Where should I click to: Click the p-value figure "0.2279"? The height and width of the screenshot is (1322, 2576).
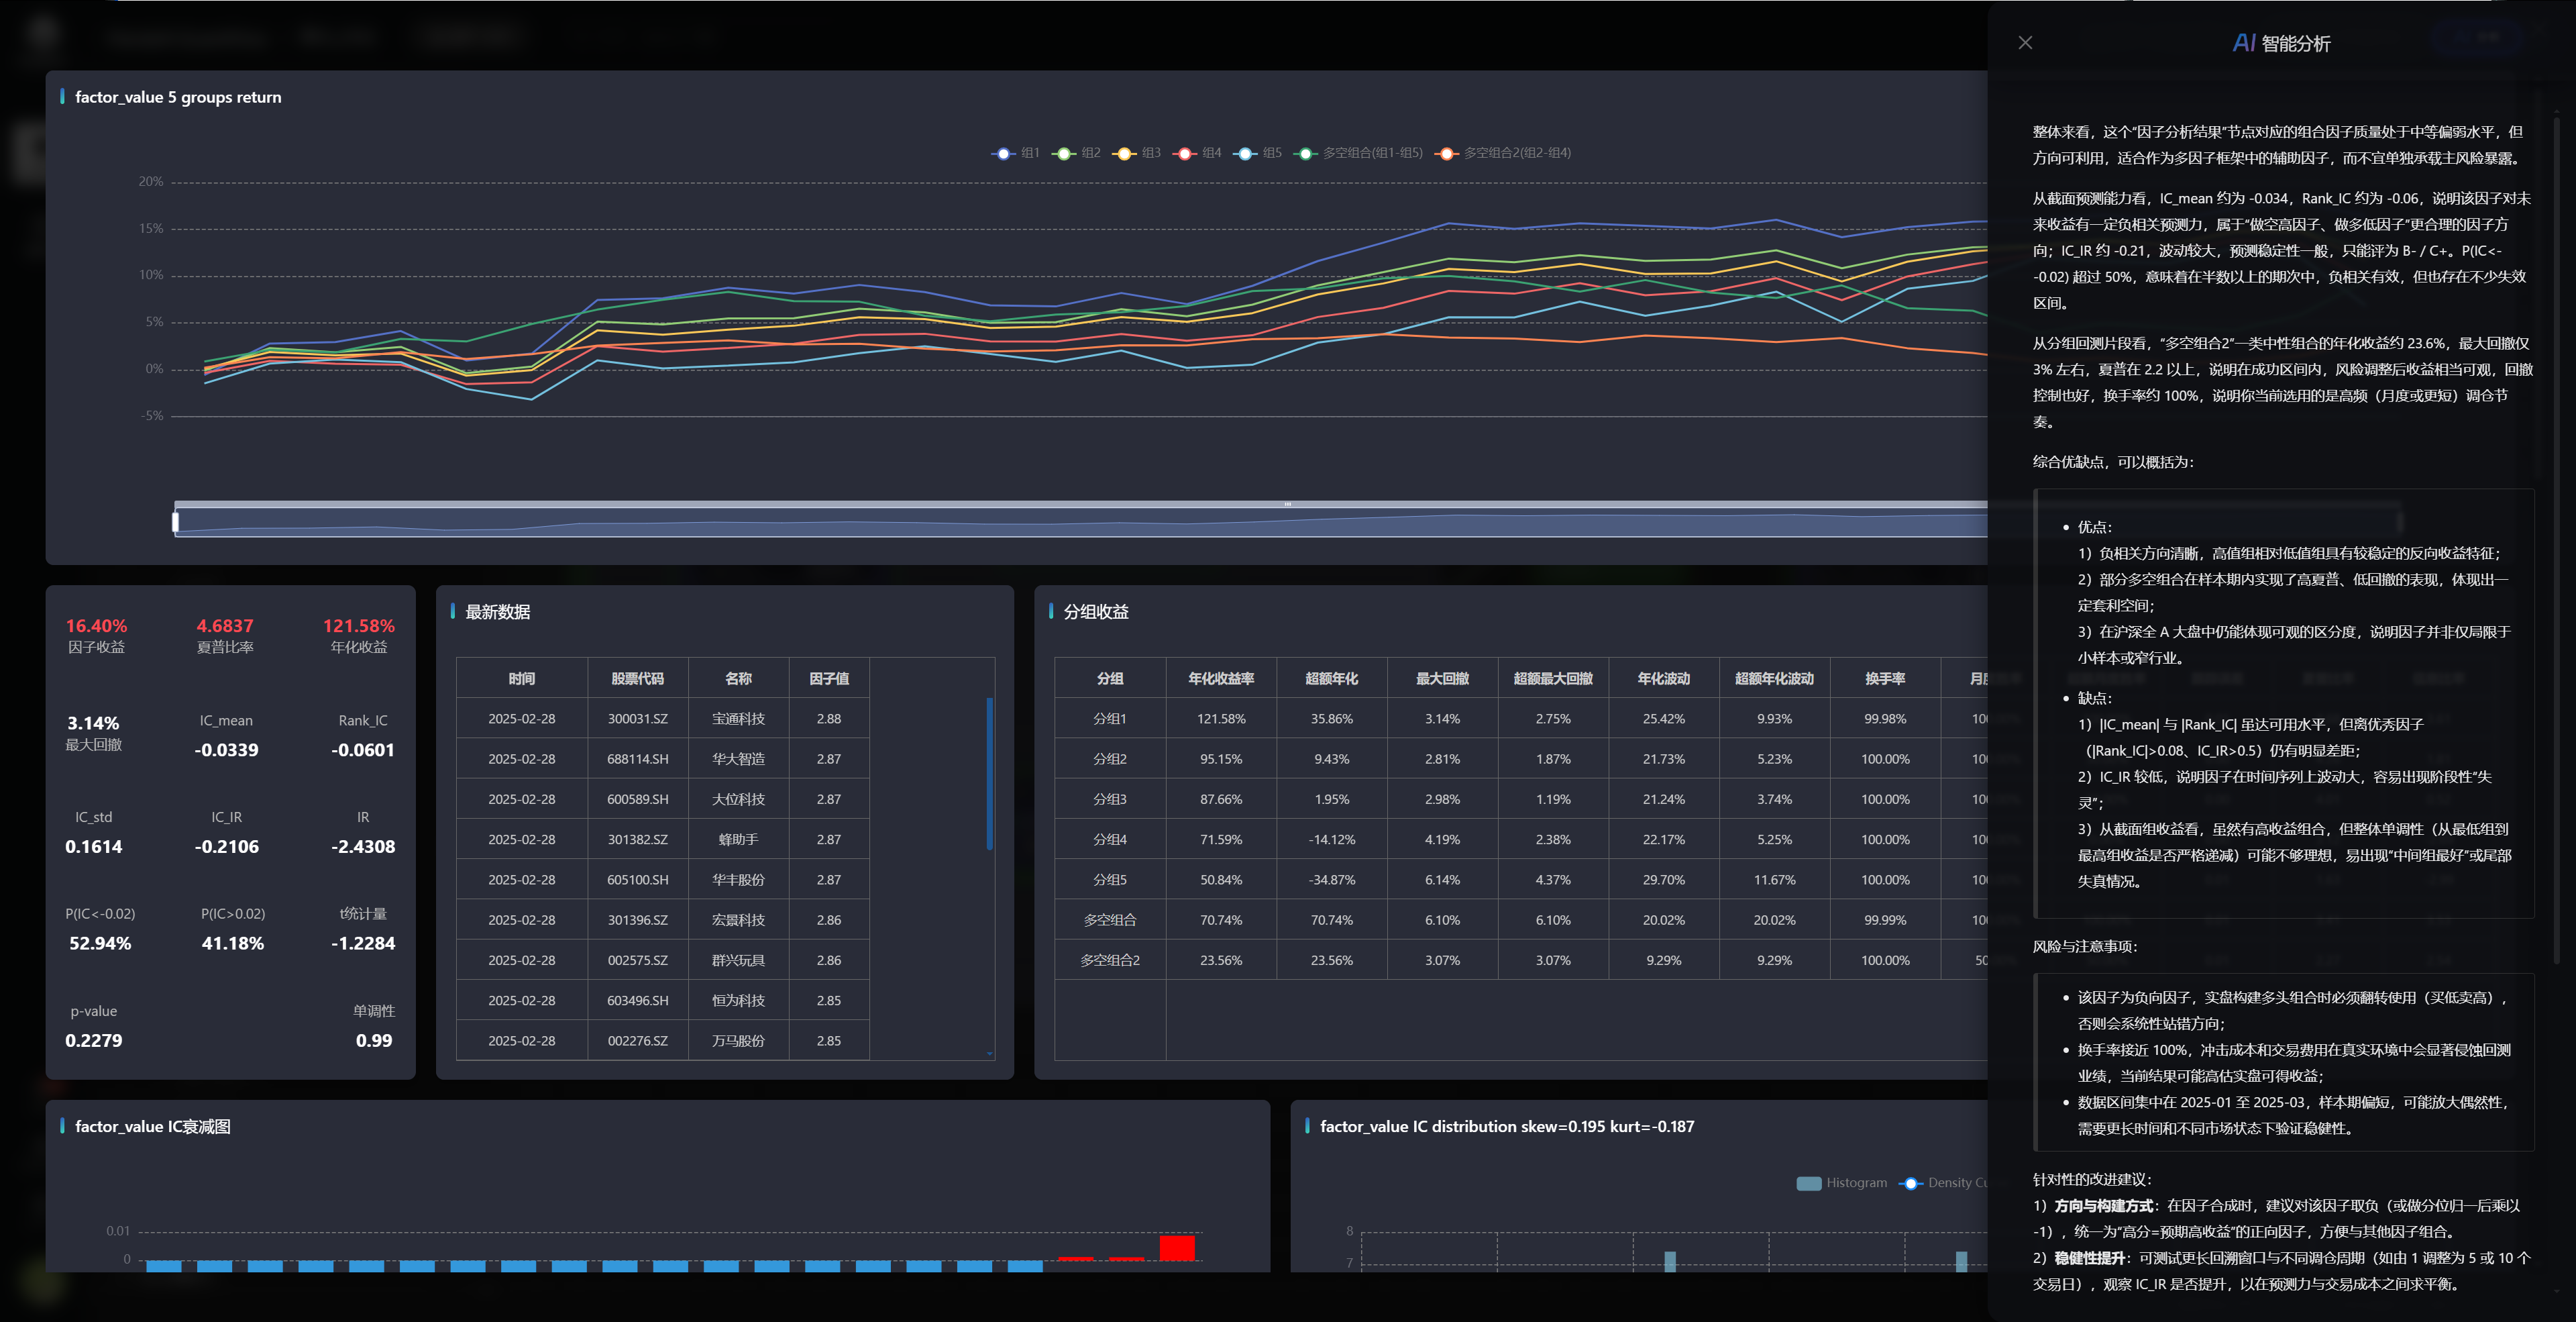tap(94, 1041)
